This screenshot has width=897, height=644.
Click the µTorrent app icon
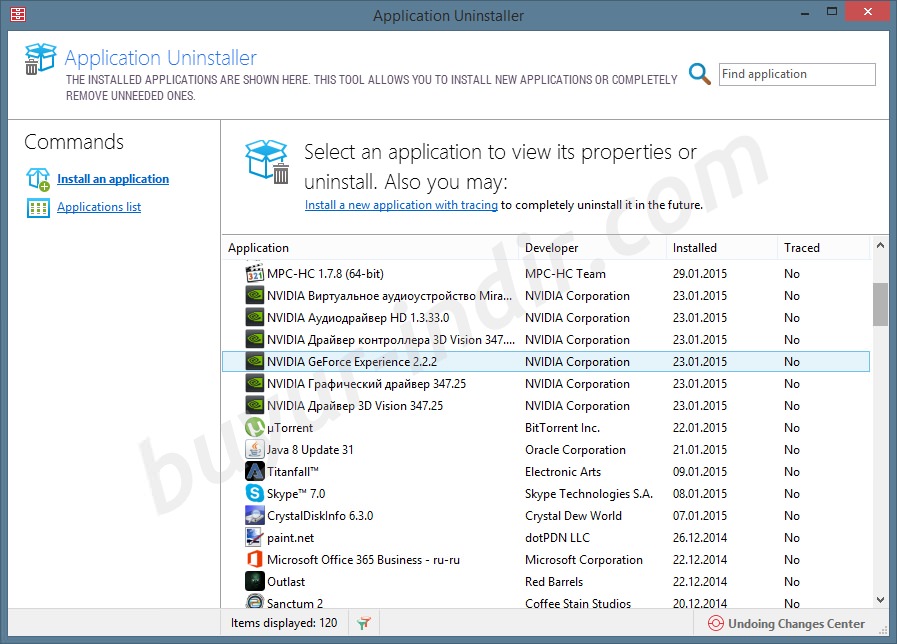pyautogui.click(x=255, y=427)
